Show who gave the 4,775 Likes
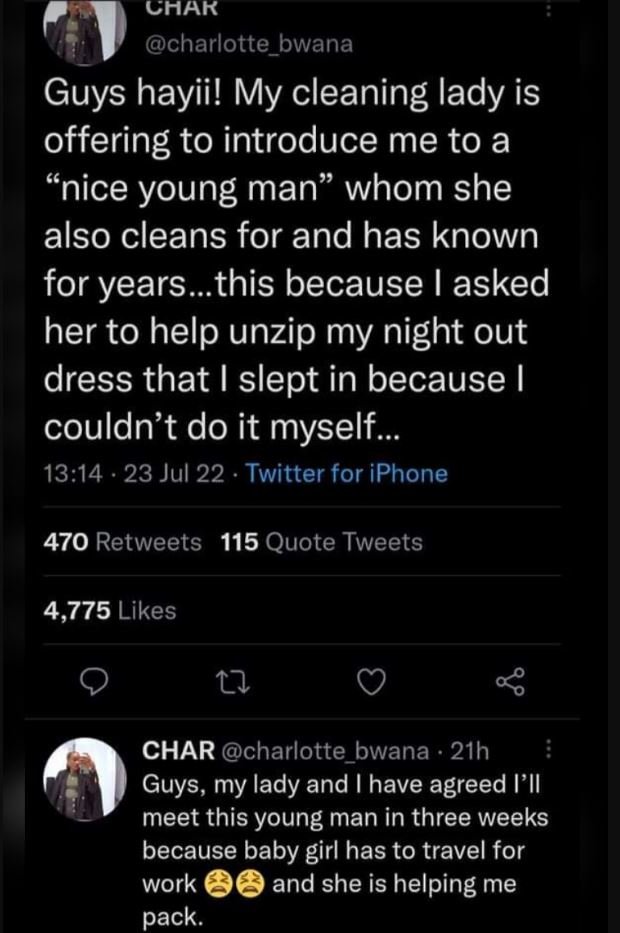The image size is (620, 933). (110, 610)
